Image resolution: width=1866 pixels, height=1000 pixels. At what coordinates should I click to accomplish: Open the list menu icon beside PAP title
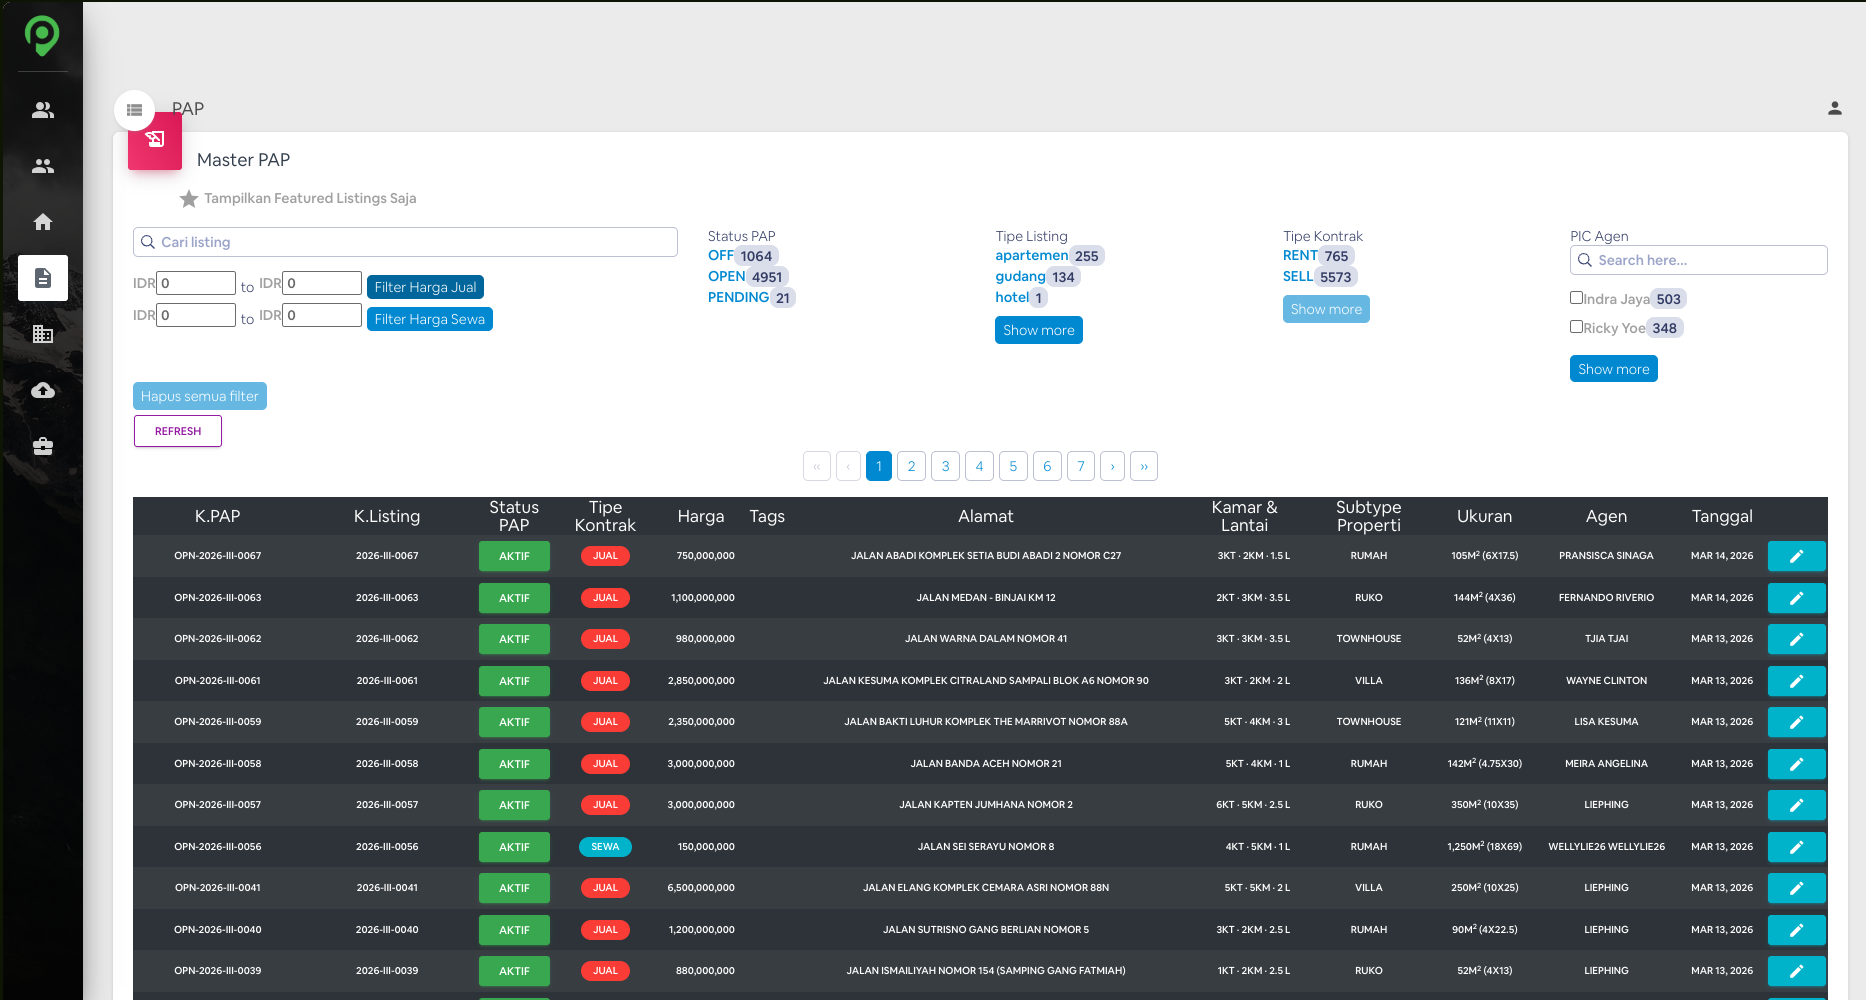pos(135,110)
